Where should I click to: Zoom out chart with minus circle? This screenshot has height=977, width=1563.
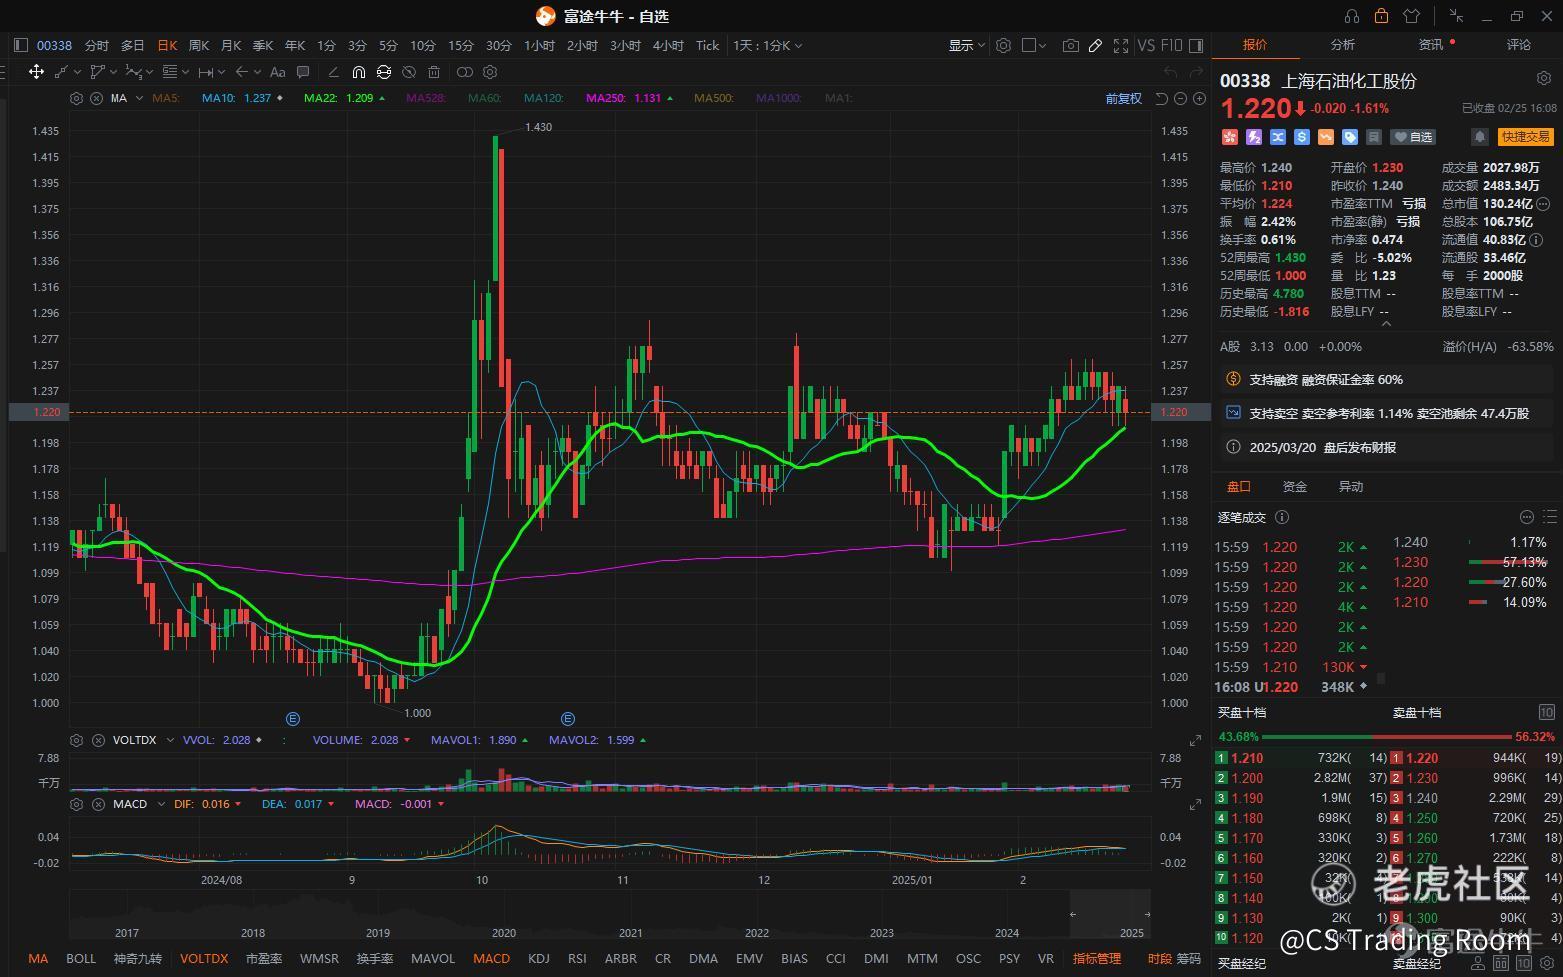pos(1181,98)
